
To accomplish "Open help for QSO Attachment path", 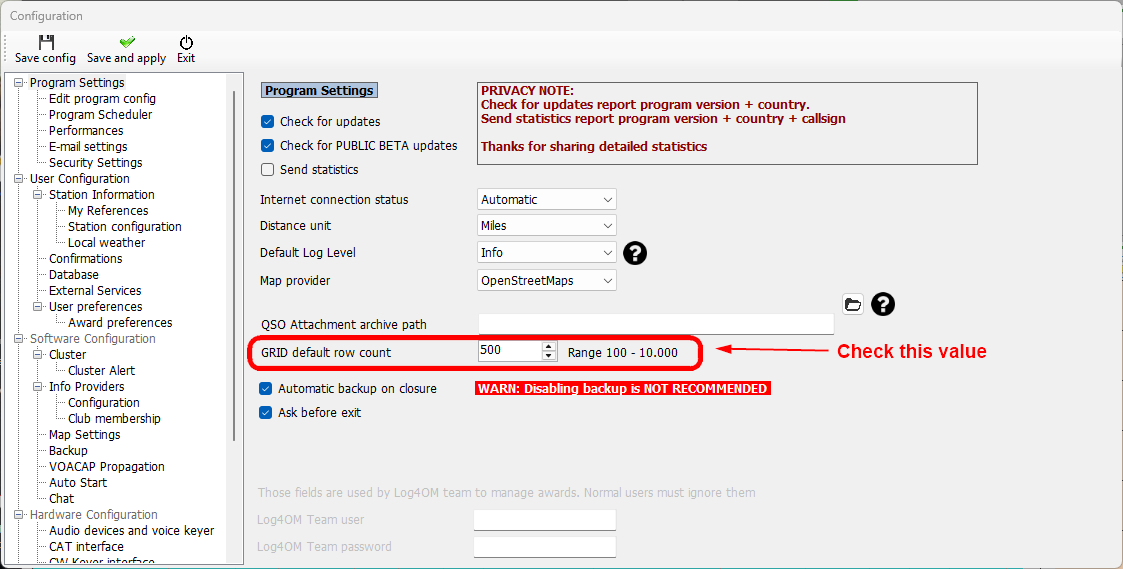I will [x=882, y=304].
